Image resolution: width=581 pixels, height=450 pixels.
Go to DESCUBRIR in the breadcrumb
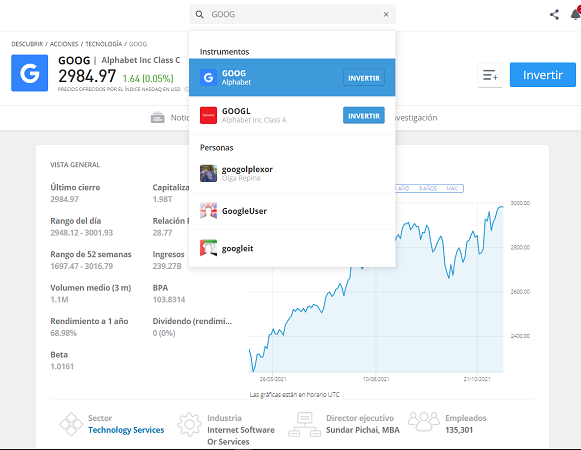coord(27,44)
